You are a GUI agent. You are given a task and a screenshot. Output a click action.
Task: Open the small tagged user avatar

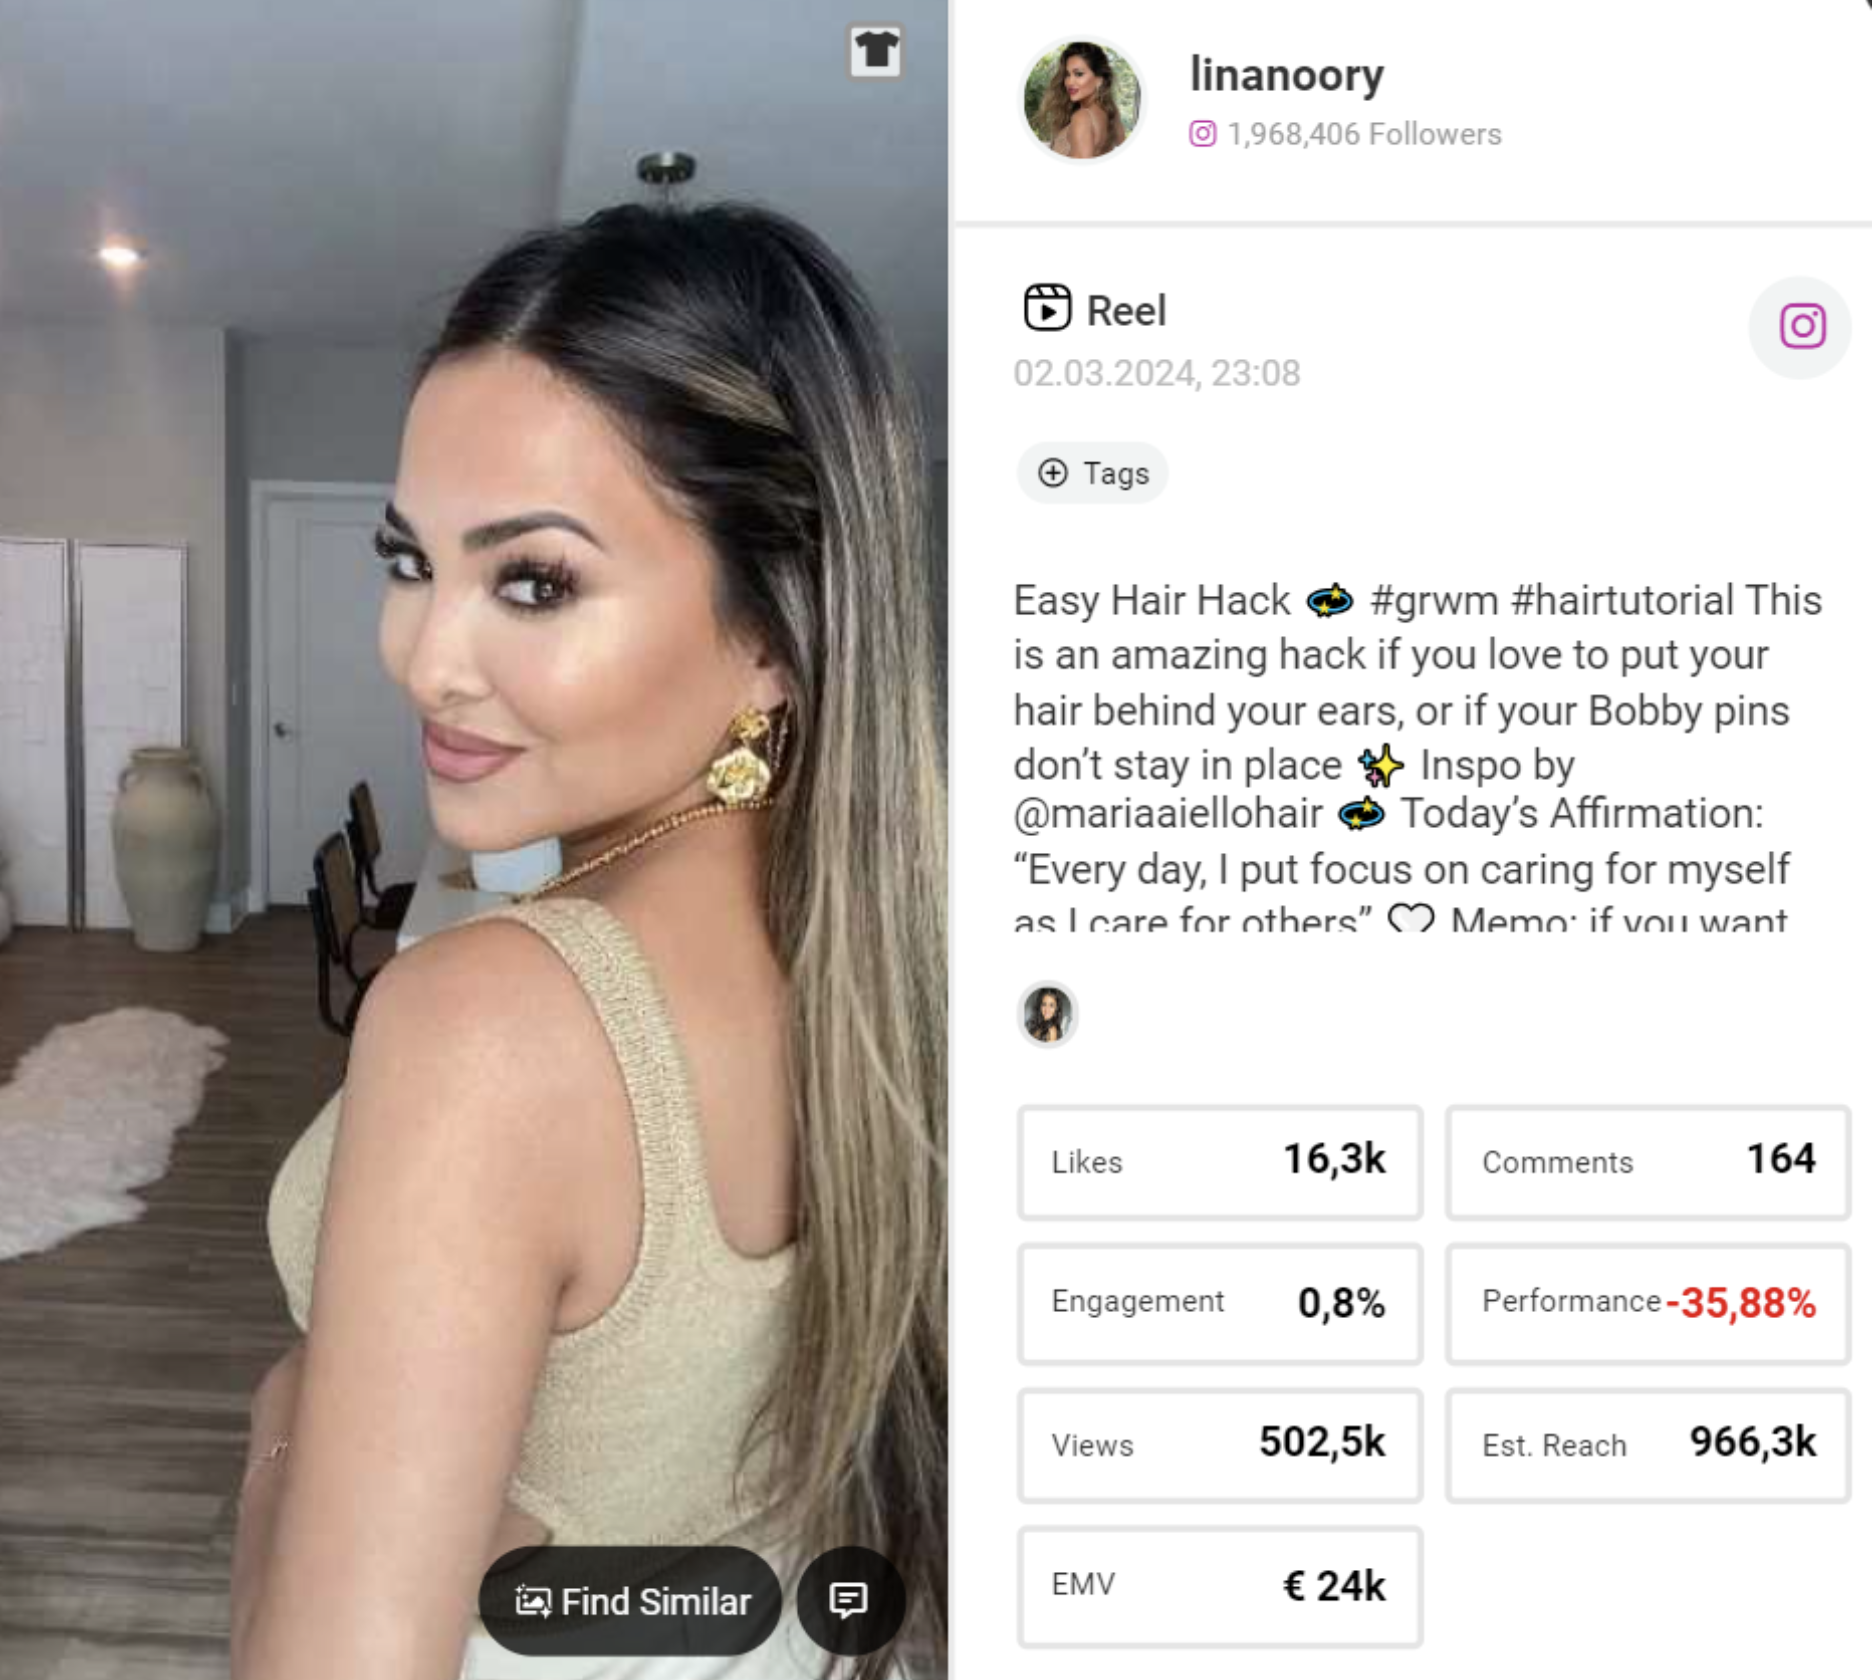pos(1047,1014)
